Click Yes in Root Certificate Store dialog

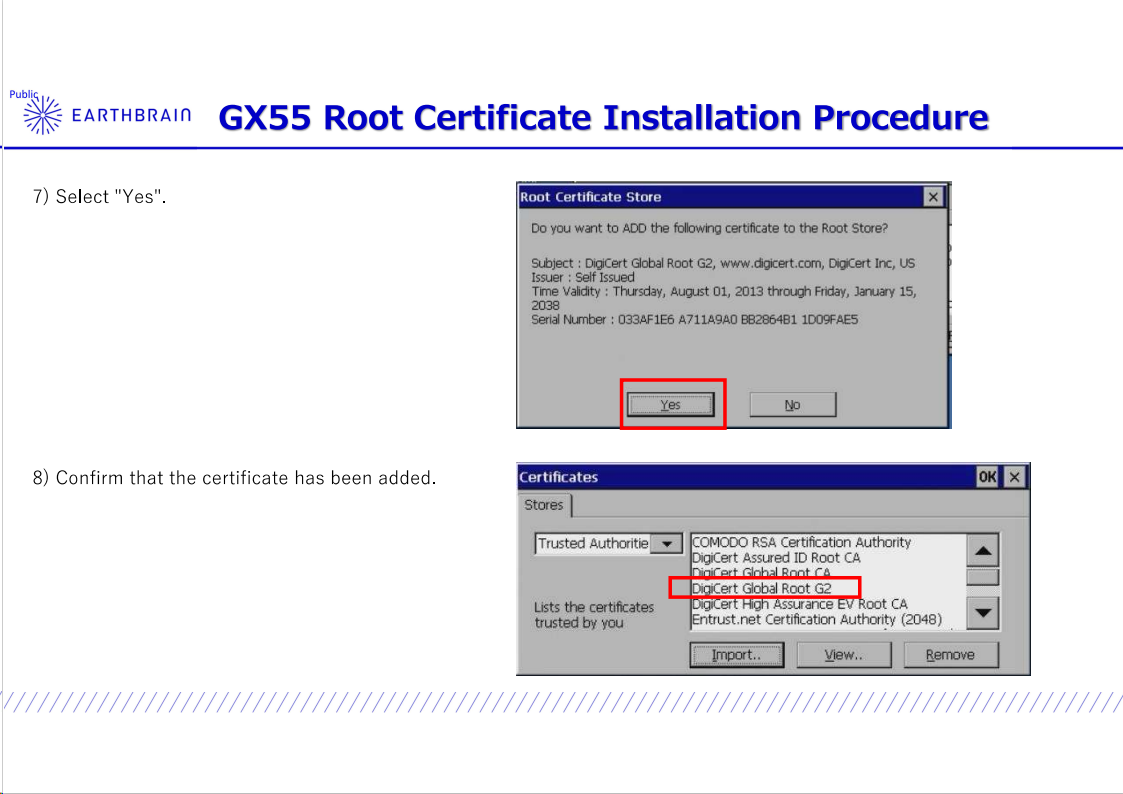point(670,405)
